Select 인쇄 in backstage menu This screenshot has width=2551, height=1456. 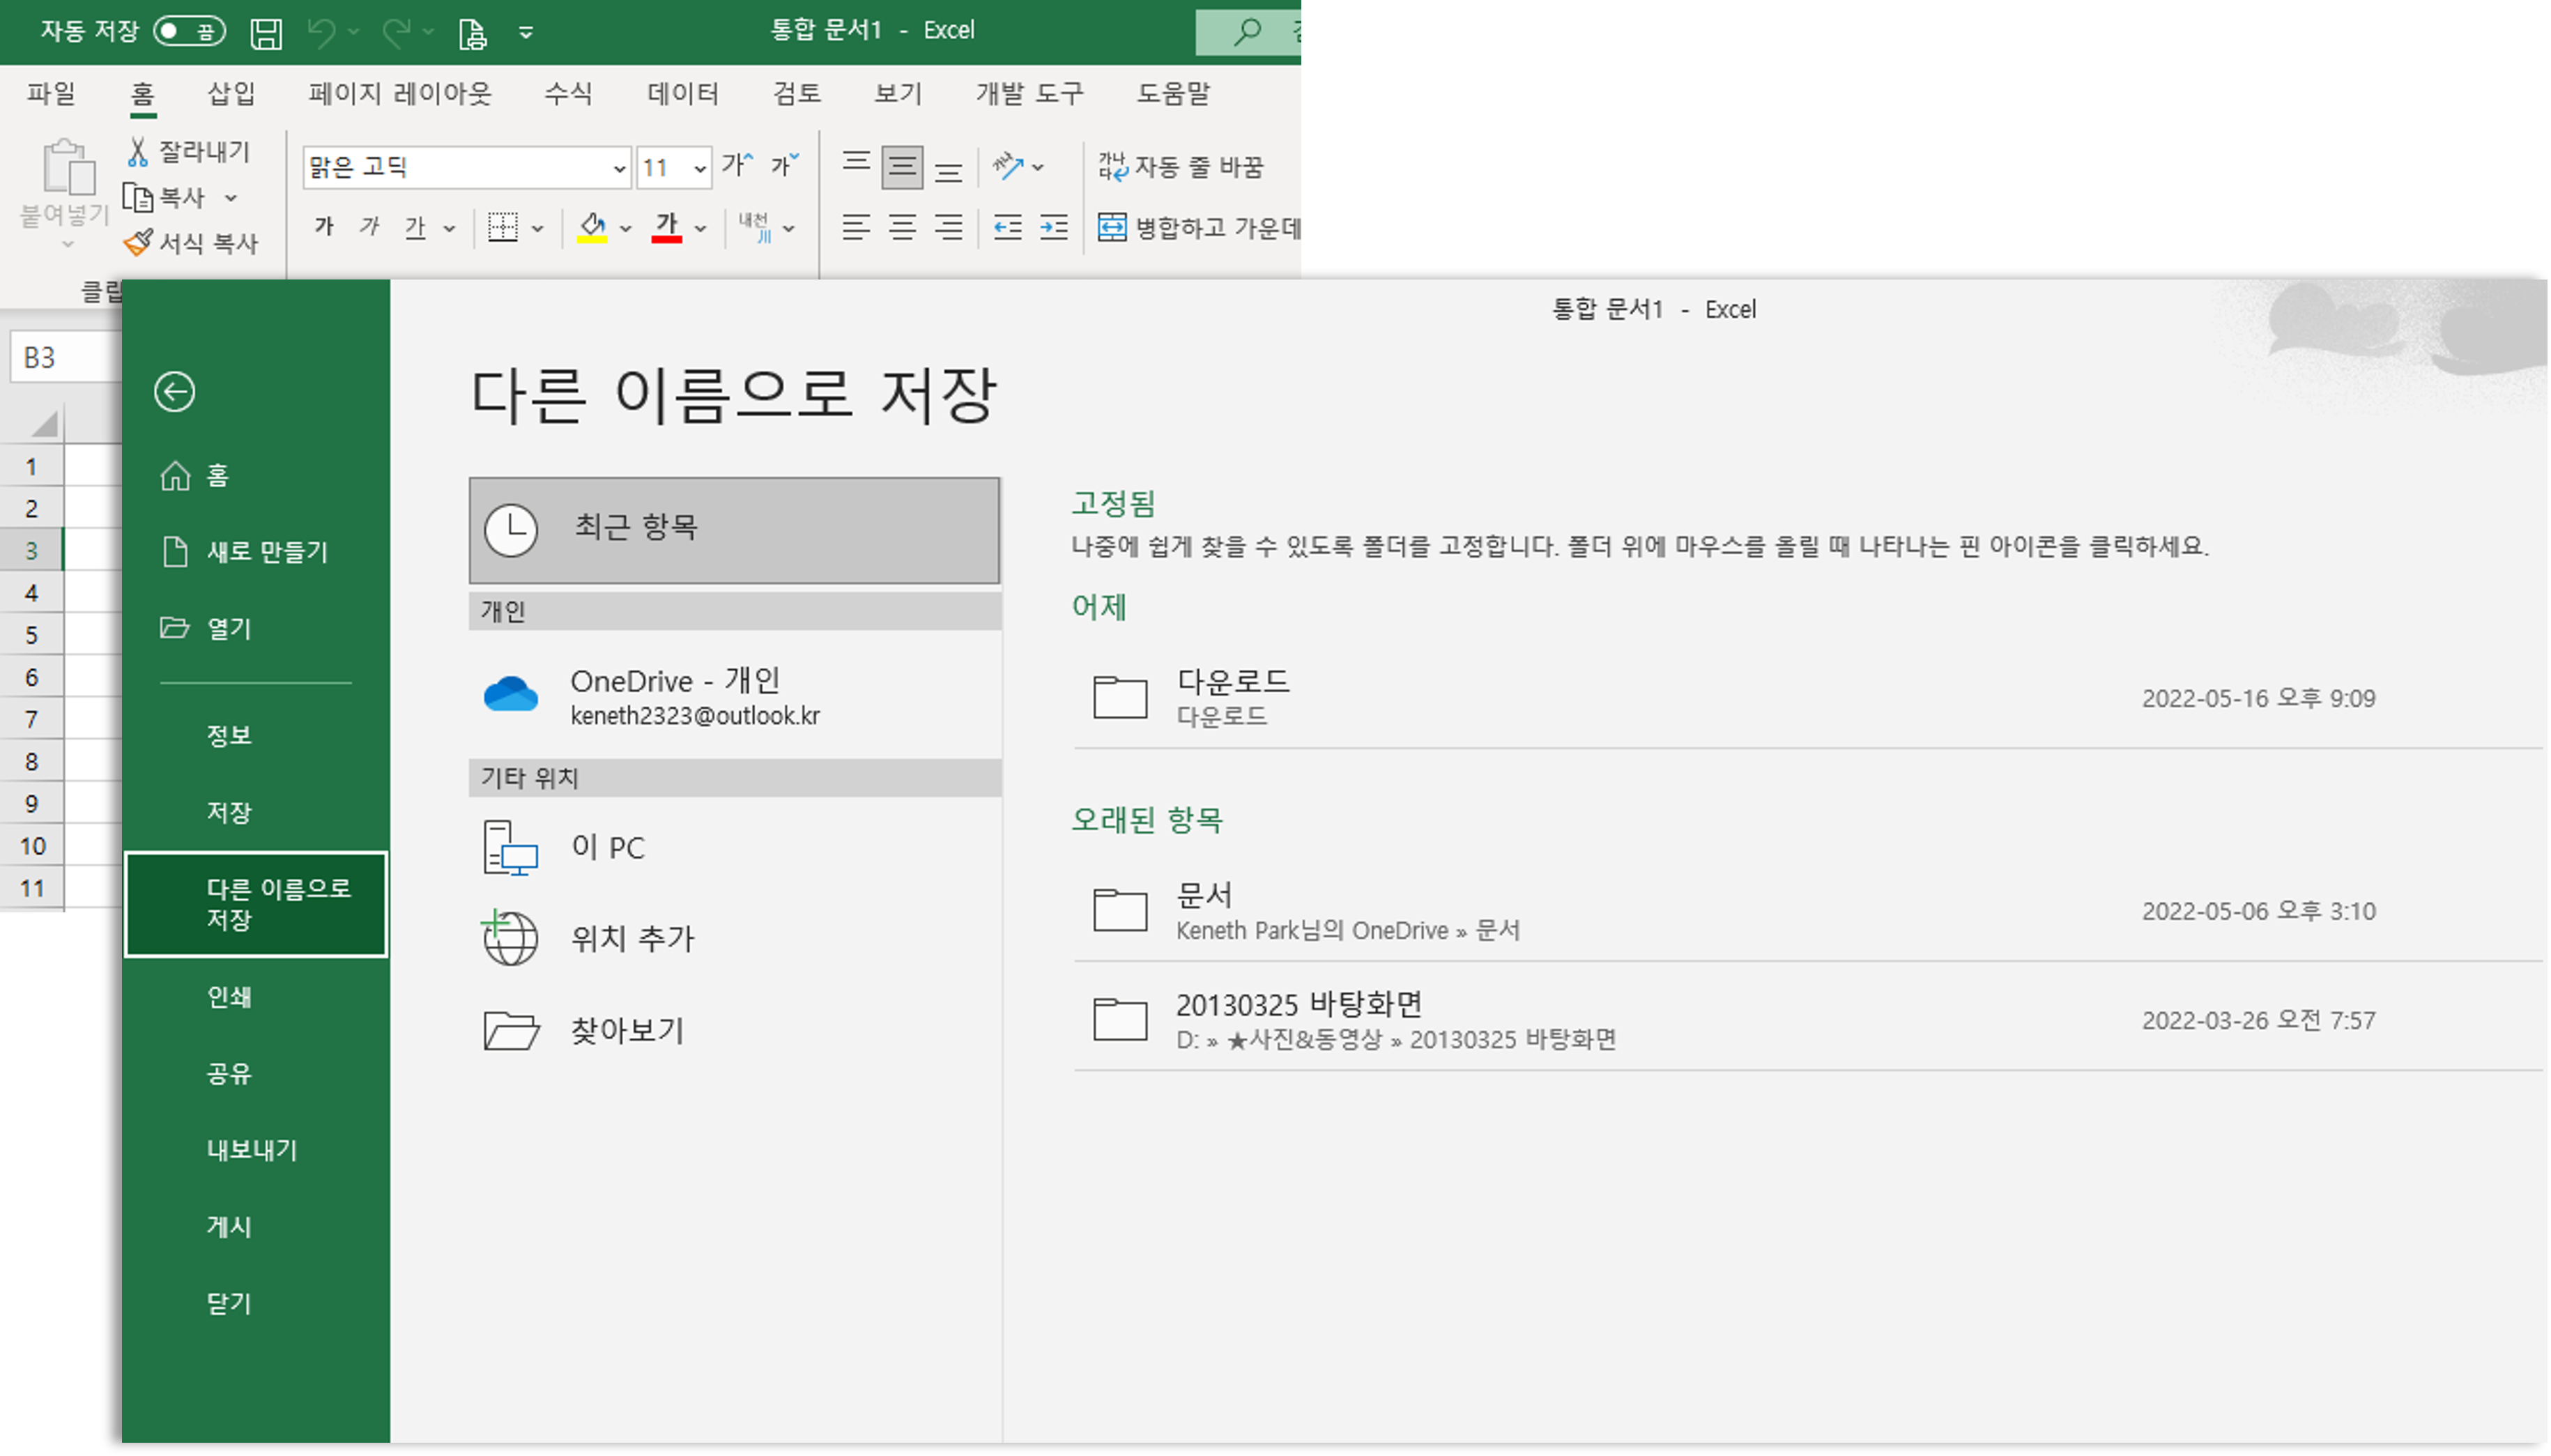click(x=229, y=996)
